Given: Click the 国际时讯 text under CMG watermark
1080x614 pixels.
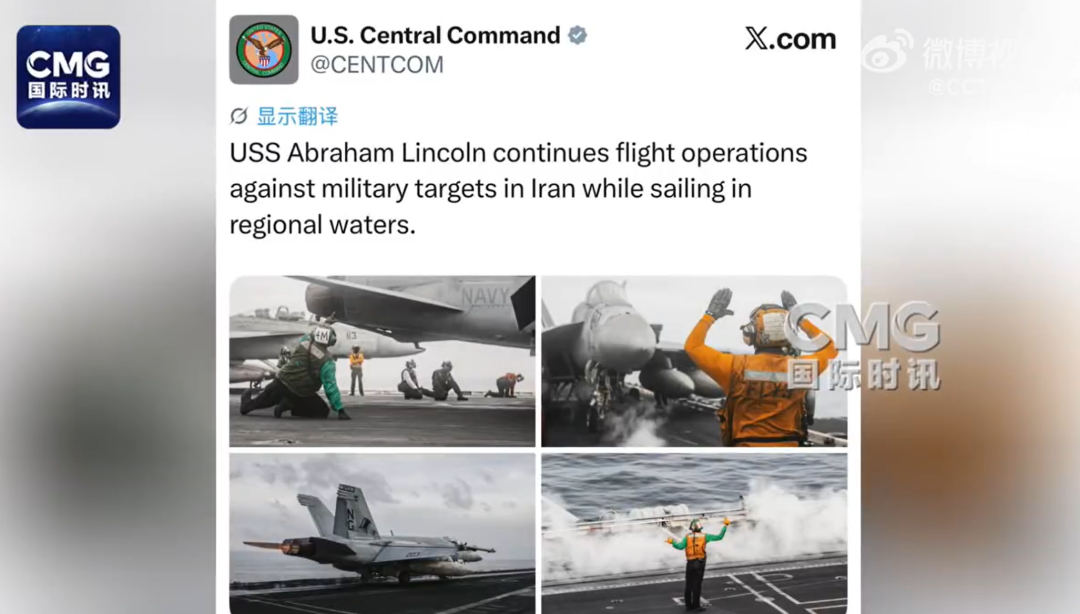Looking at the screenshot, I should 864,374.
